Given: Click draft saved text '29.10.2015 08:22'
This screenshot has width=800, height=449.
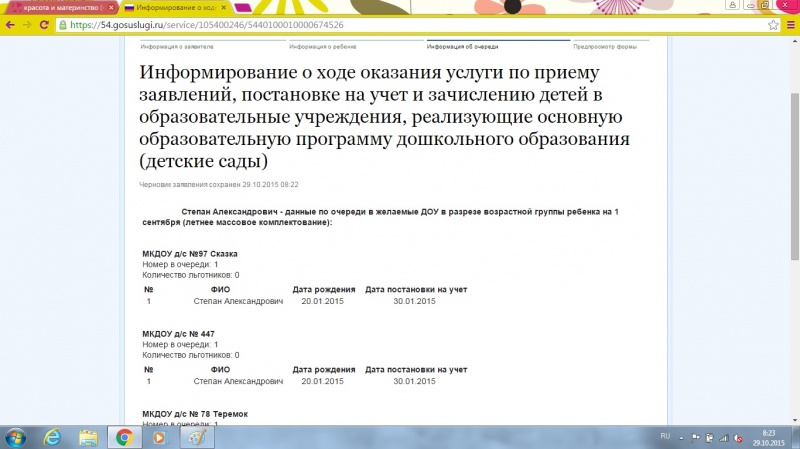Looking at the screenshot, I should [x=270, y=185].
